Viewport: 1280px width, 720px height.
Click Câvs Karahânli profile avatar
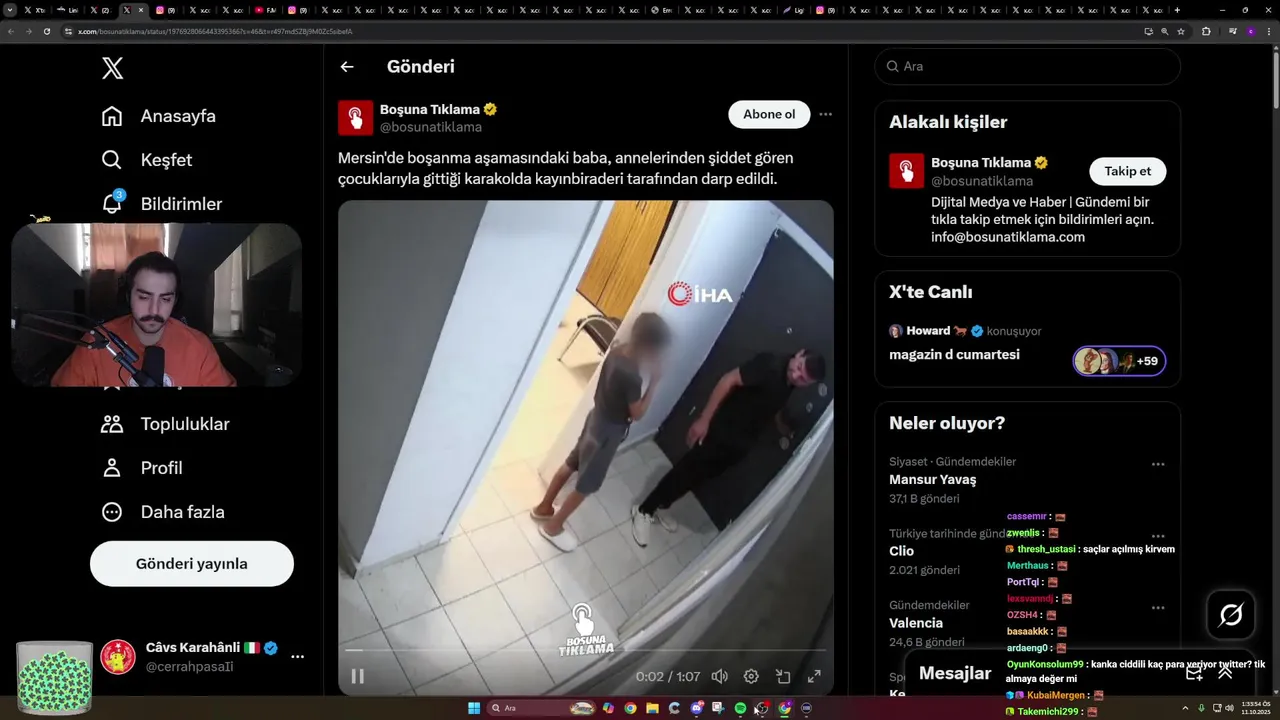(118, 657)
